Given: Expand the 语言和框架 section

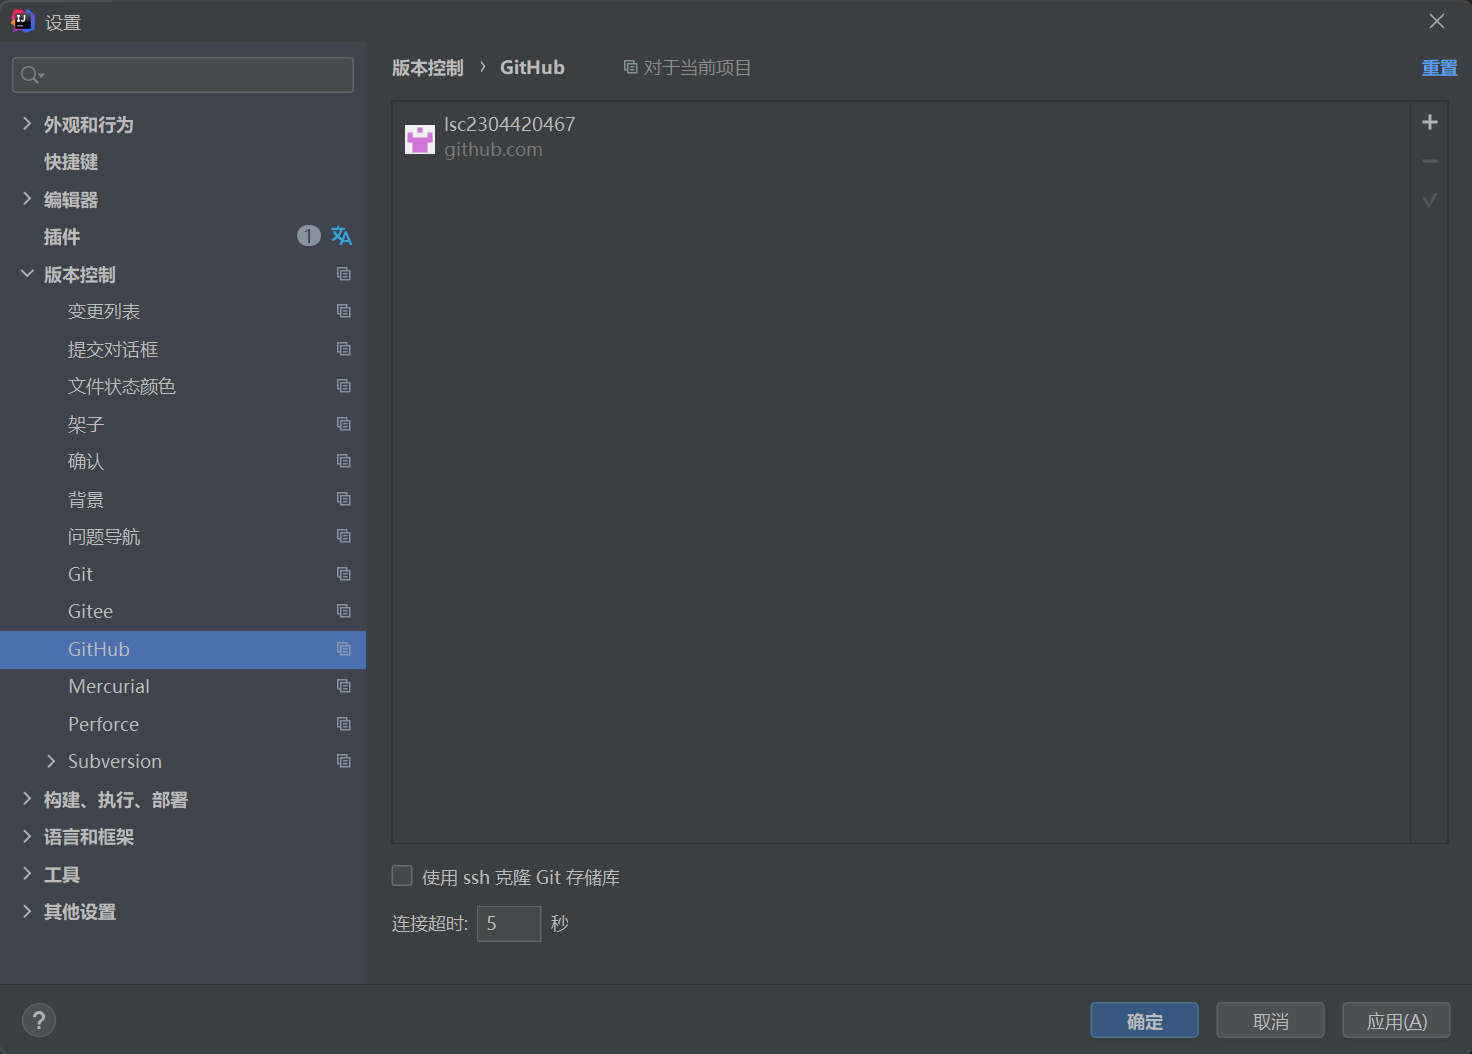Looking at the screenshot, I should click(27, 836).
